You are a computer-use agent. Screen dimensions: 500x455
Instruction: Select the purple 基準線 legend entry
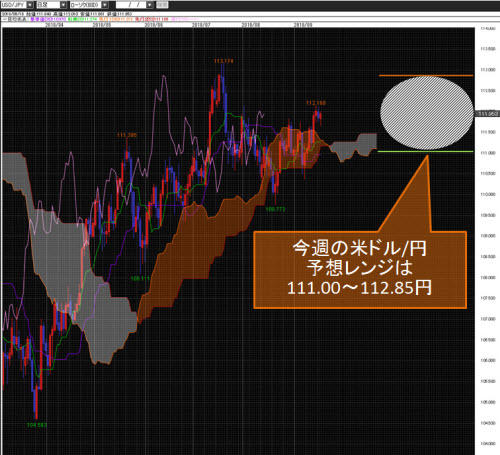click(48, 19)
